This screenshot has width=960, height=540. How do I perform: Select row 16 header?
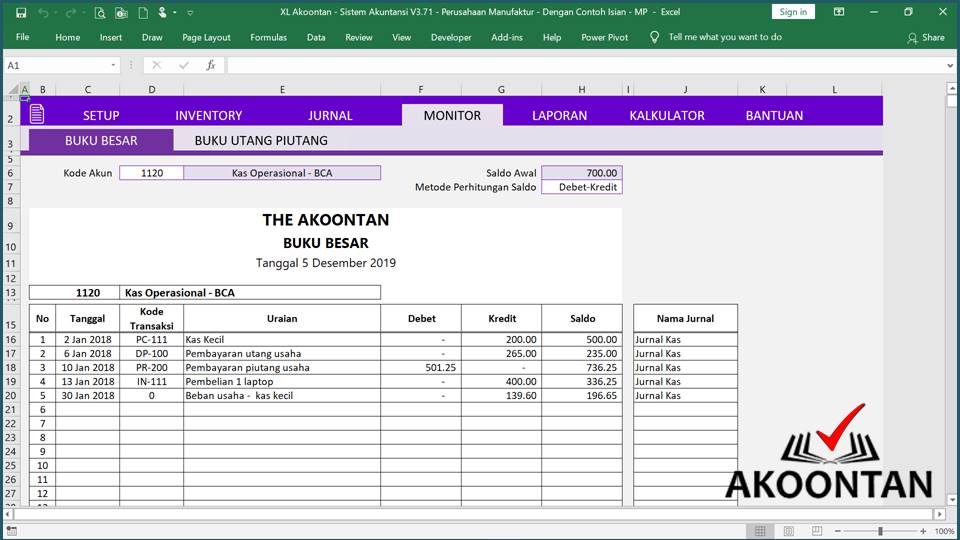10,339
